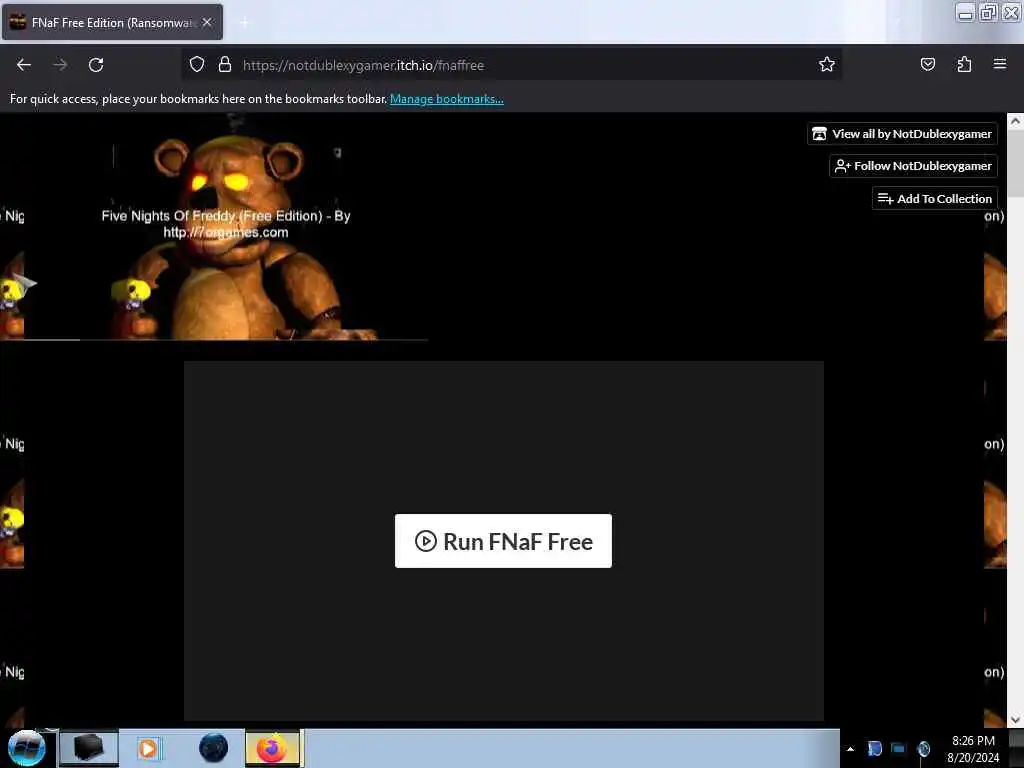Open the Firefox hamburger menu
The width and height of the screenshot is (1024, 768).
pos(1000,64)
